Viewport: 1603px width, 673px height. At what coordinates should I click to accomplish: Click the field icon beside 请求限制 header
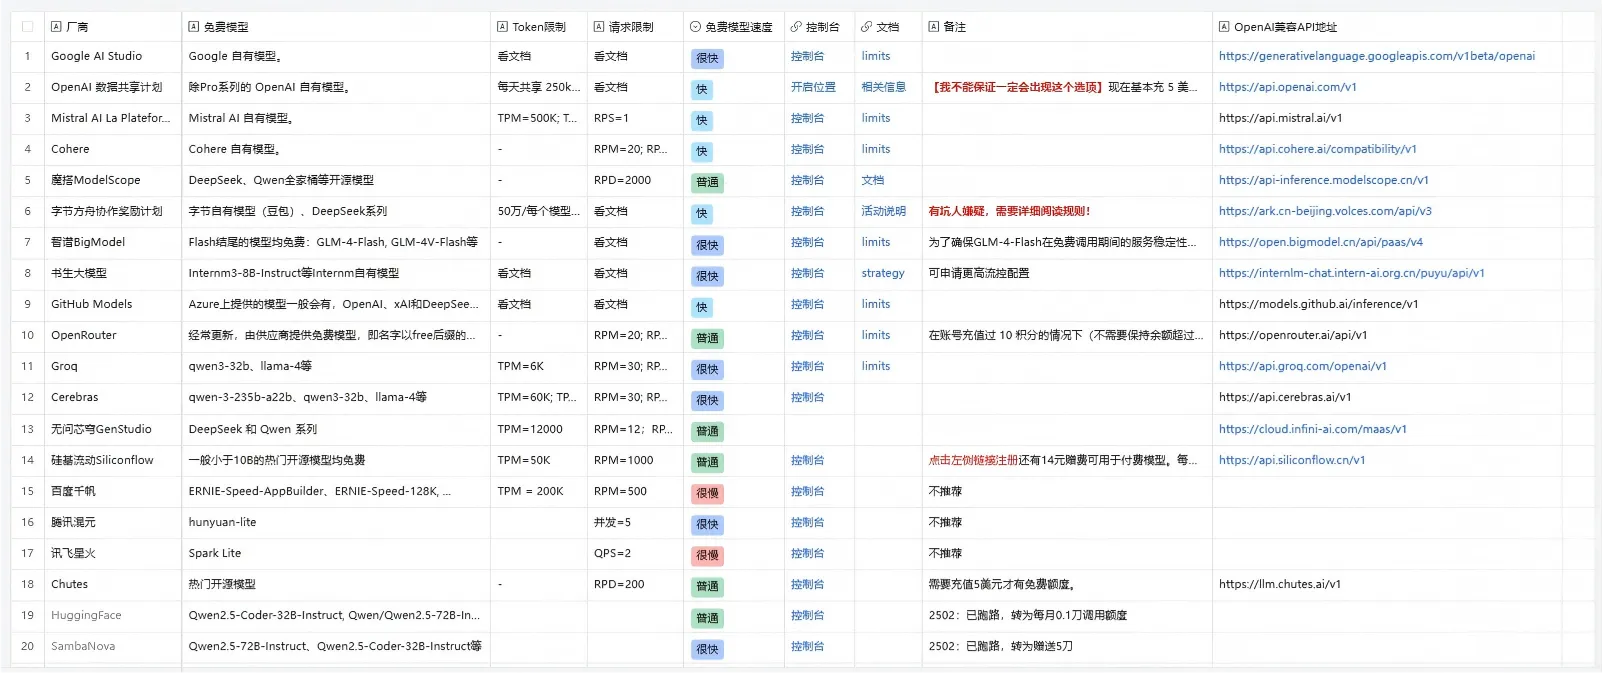599,27
